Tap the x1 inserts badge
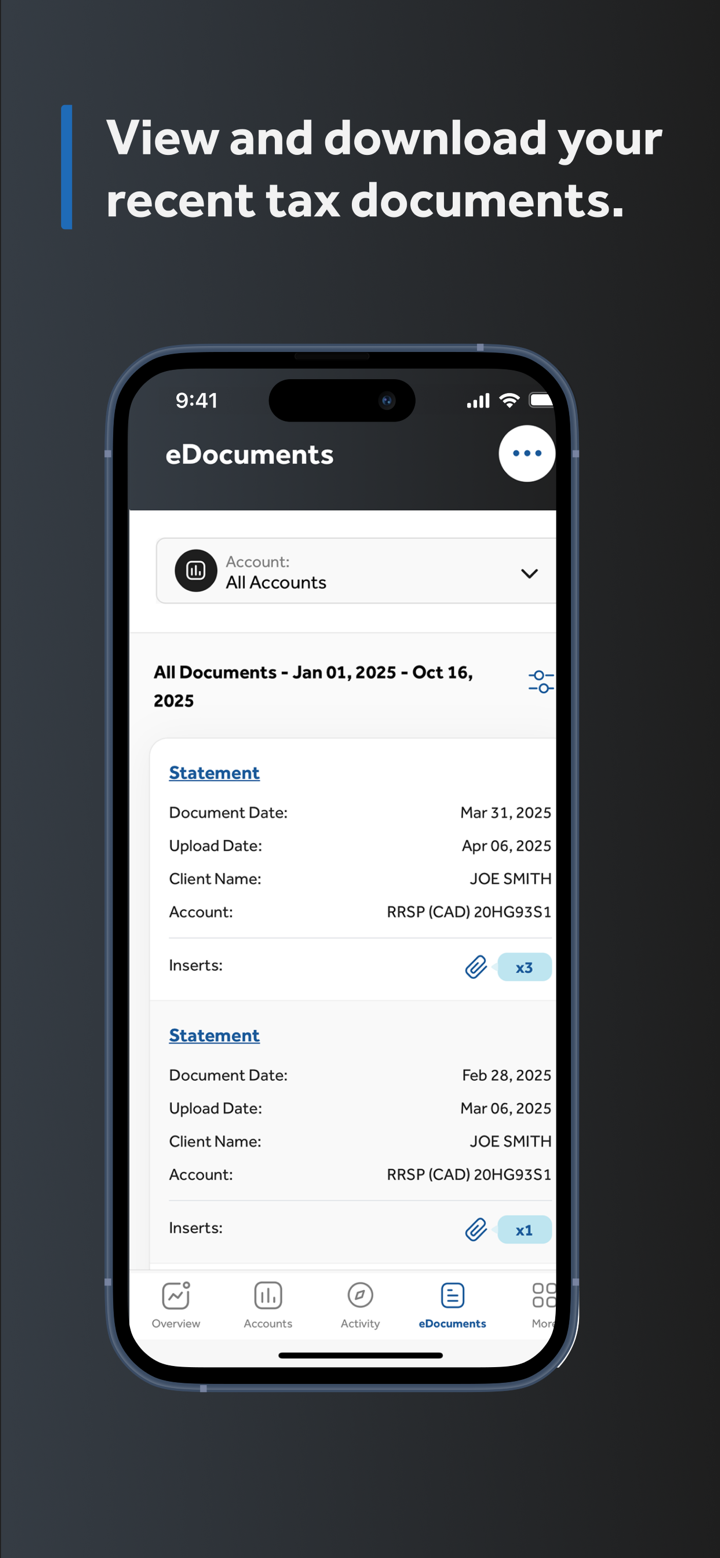This screenshot has height=1558, width=720. click(x=524, y=1231)
